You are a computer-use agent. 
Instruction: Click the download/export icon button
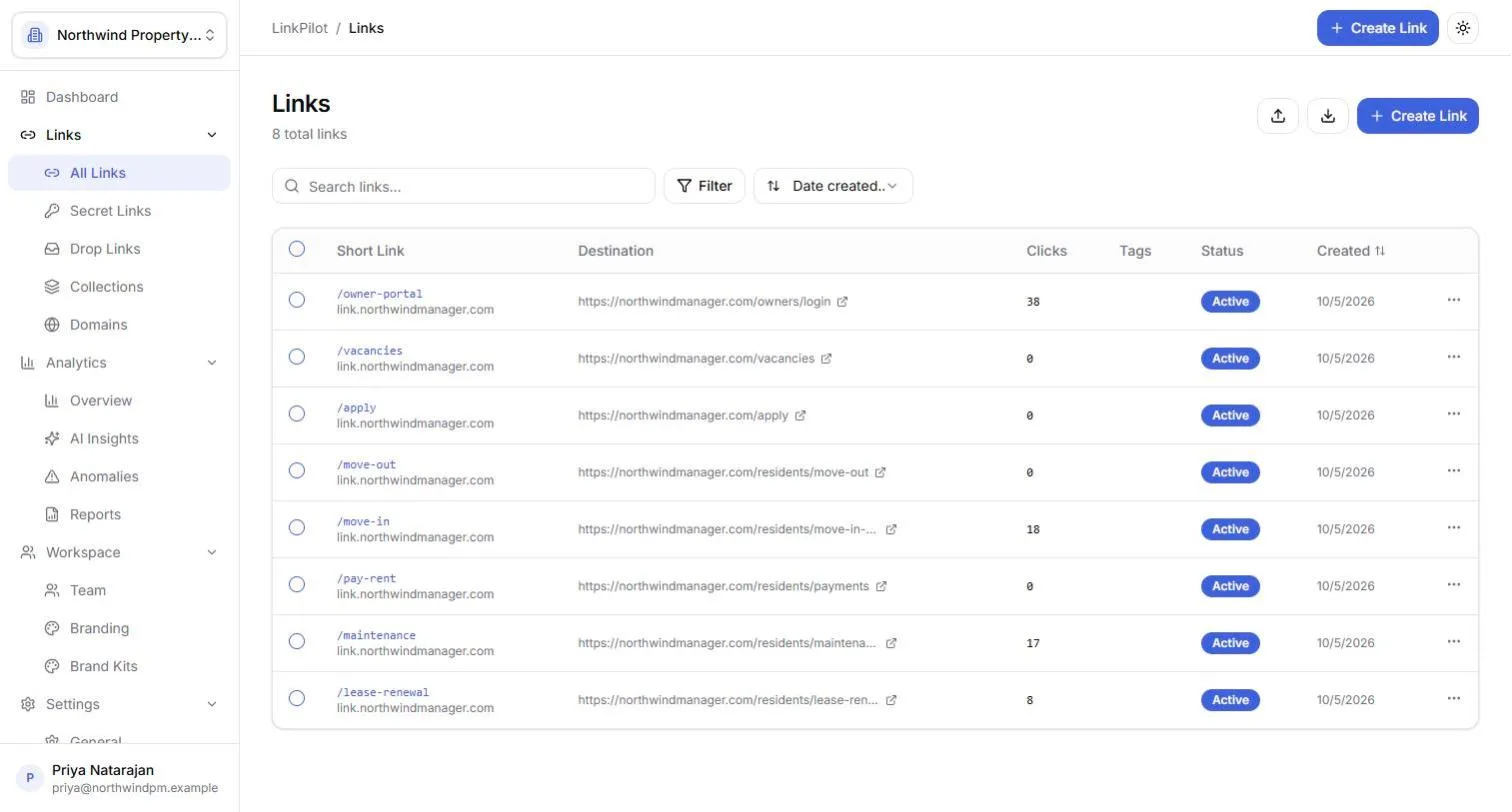click(x=1328, y=116)
